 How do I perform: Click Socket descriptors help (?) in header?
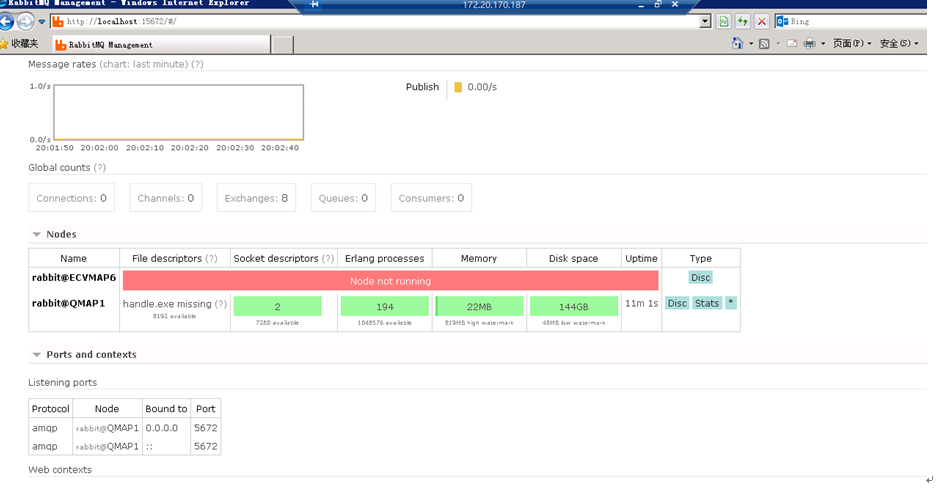tap(328, 258)
